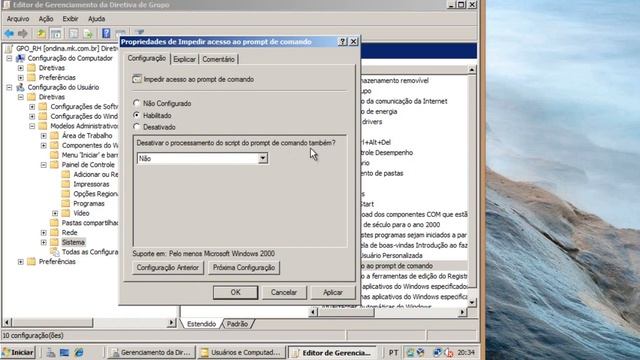Collapse the Configuração do Computador node
The image size is (640, 360).
(x=9, y=58)
